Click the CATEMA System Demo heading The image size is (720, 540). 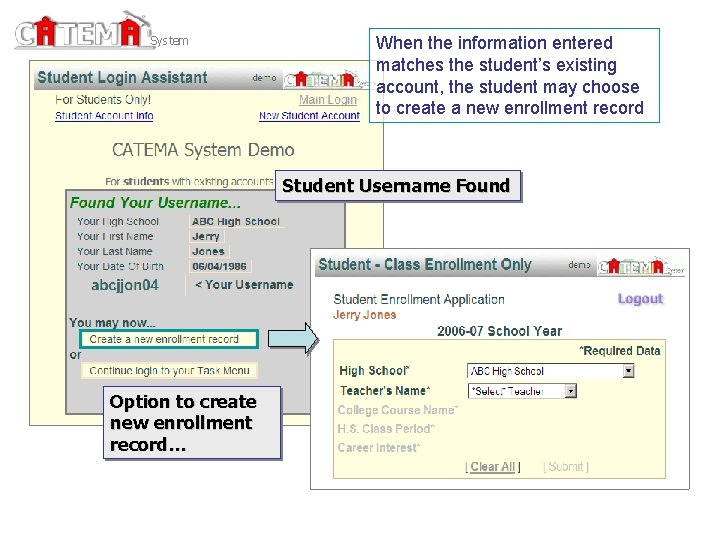pos(203,150)
